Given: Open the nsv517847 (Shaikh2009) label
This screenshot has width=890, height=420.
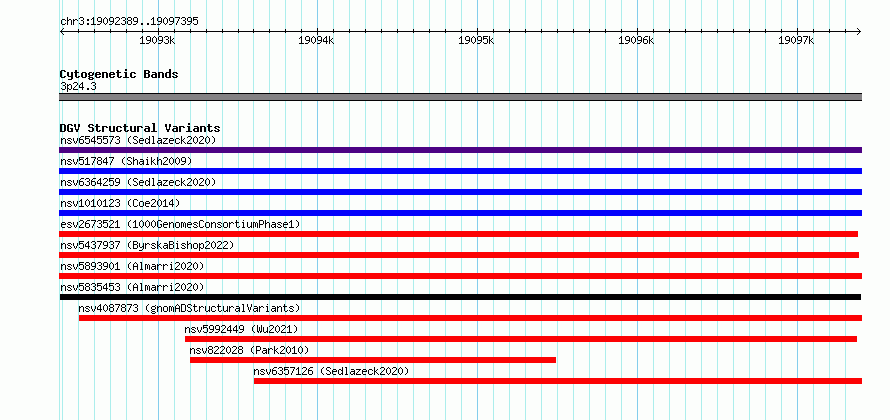Looking at the screenshot, I should click(126, 161).
